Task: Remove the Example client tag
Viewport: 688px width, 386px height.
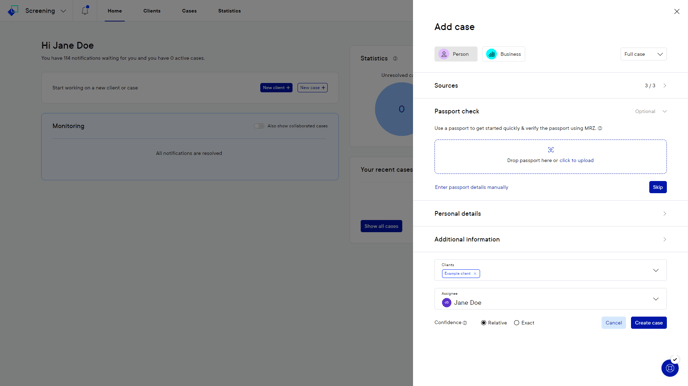Action: click(x=475, y=274)
